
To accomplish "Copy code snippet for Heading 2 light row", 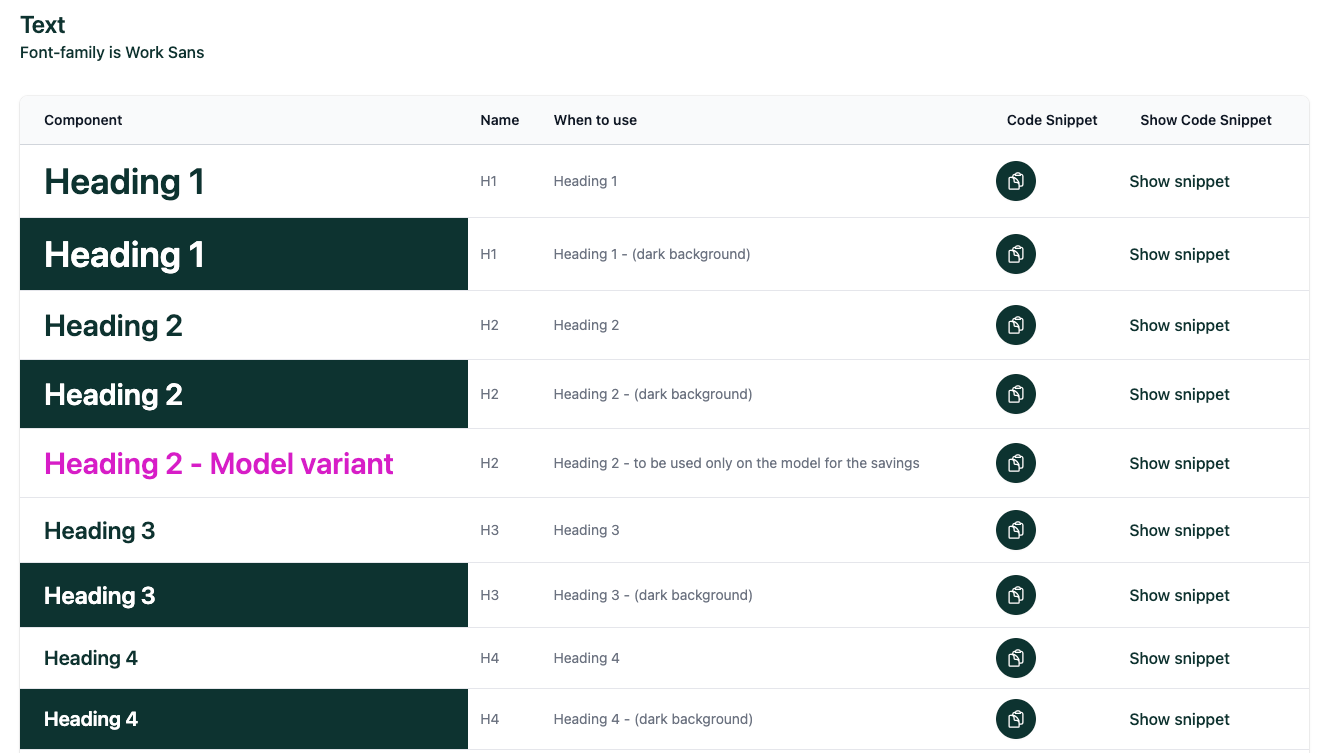I will 1016,325.
